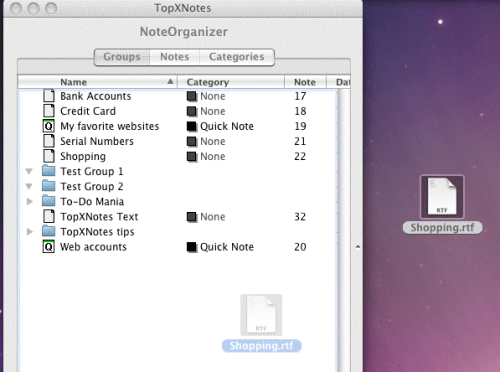The image size is (500, 372).
Task: Click the None category of Bank Accounts
Action: [x=213, y=96]
